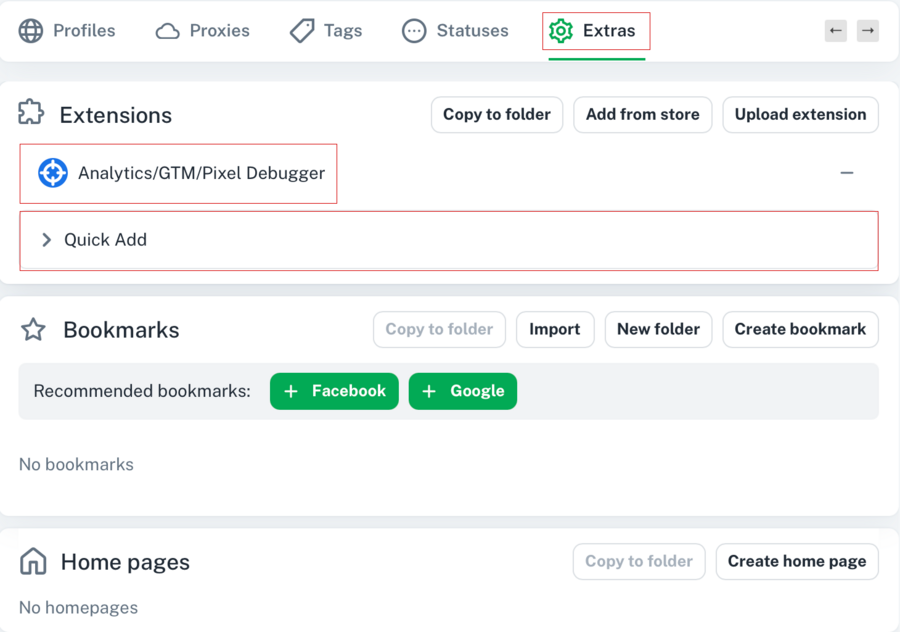Screen dimensions: 900x632
Task: Add the recommended Facebook bookmark
Action: pos(334,391)
